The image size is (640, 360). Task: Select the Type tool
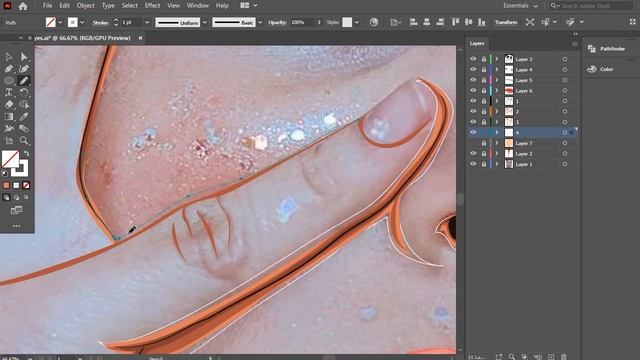tap(9, 93)
